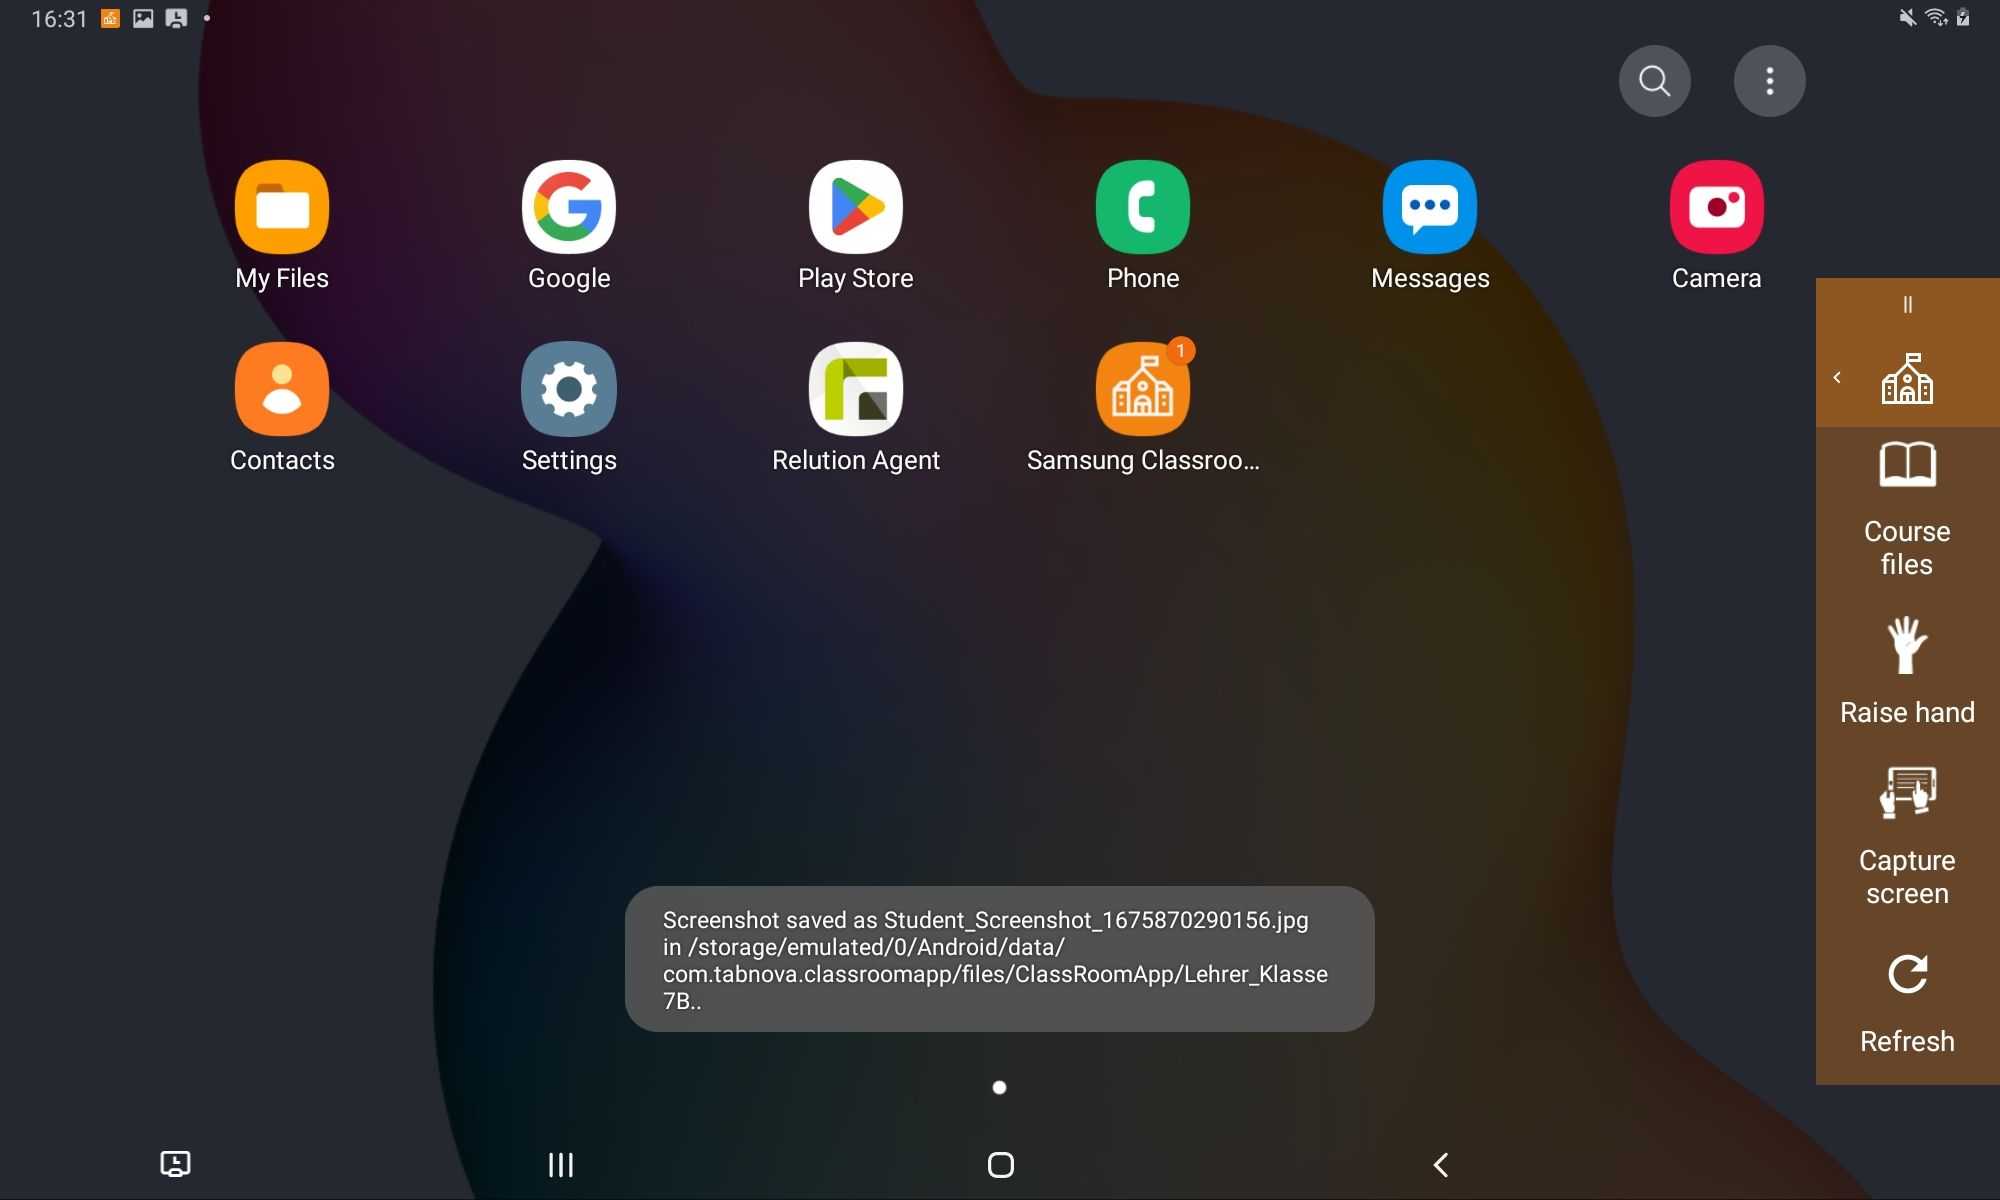Tap the battery status icon
This screenshot has width=2000, height=1200.
1963,17
